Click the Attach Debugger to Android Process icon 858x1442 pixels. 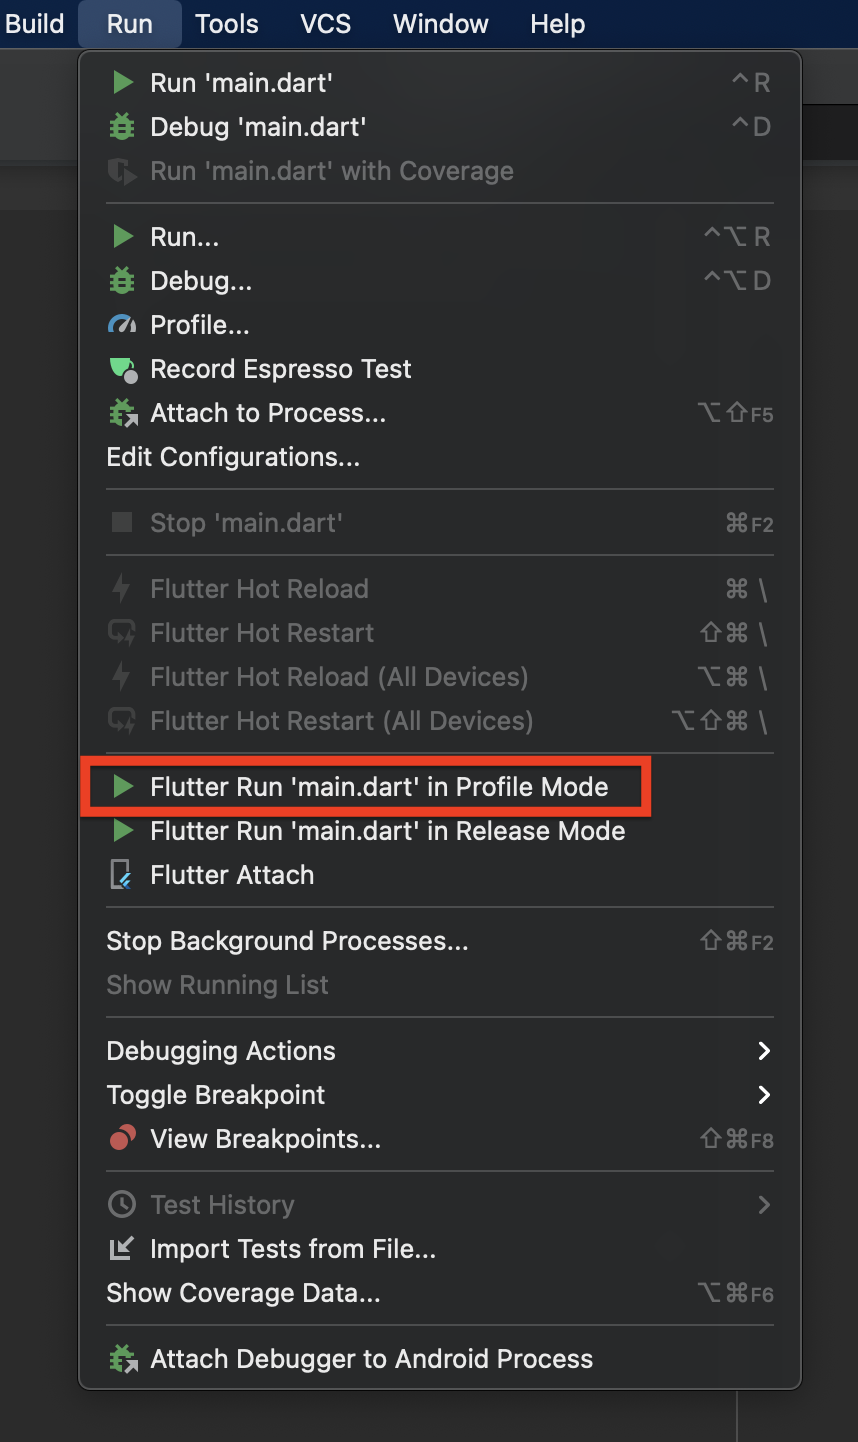(x=122, y=1358)
